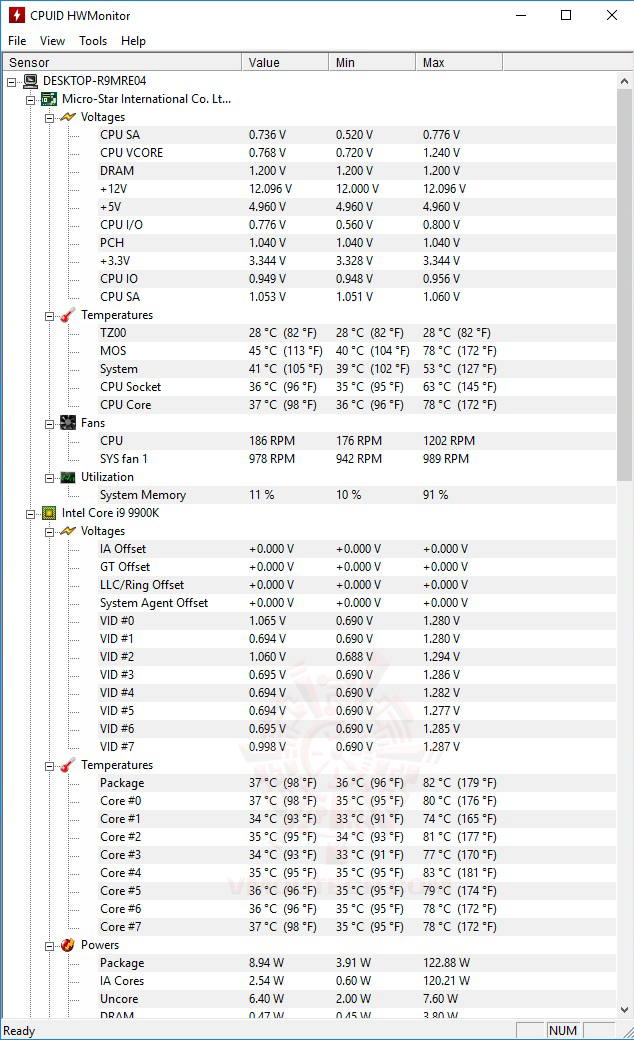Collapse the Micro-Star International node
634x1040 pixels.
pyautogui.click(x=31, y=100)
